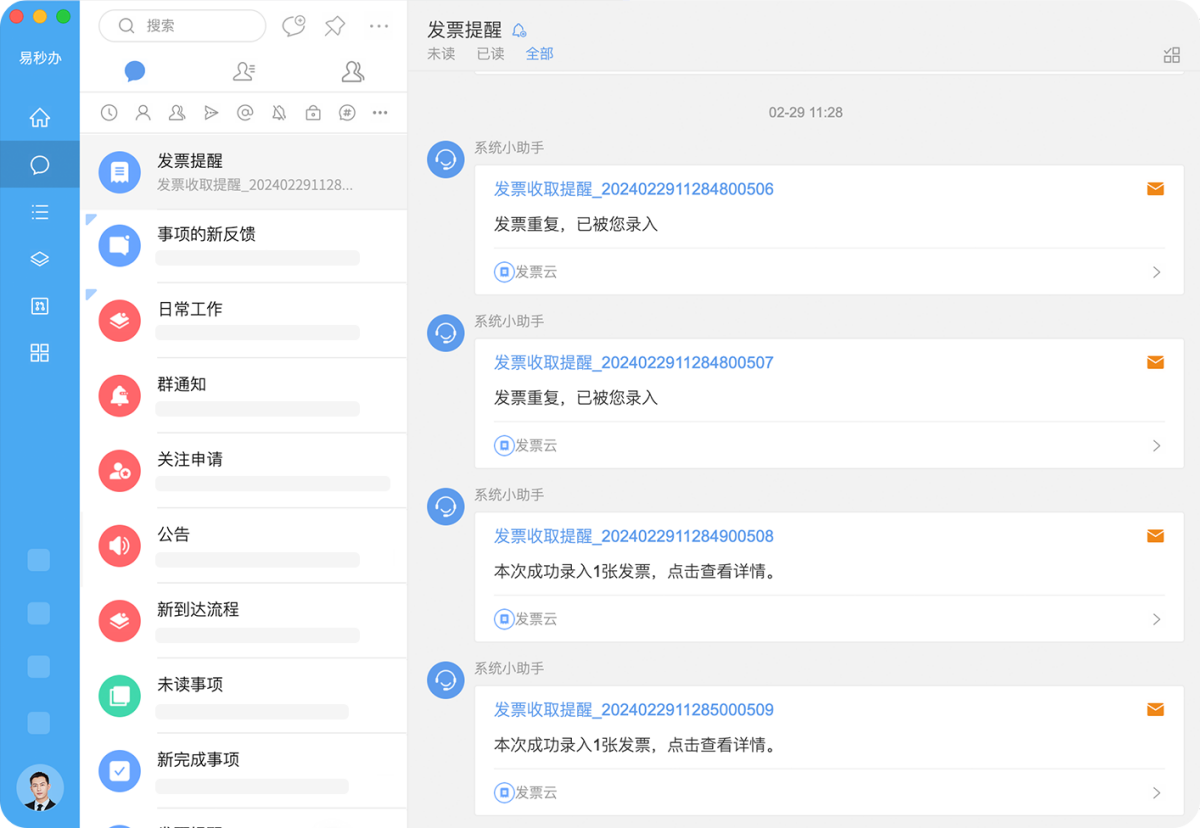
Task: Open the more options ellipsis in filter bar
Action: point(379,112)
